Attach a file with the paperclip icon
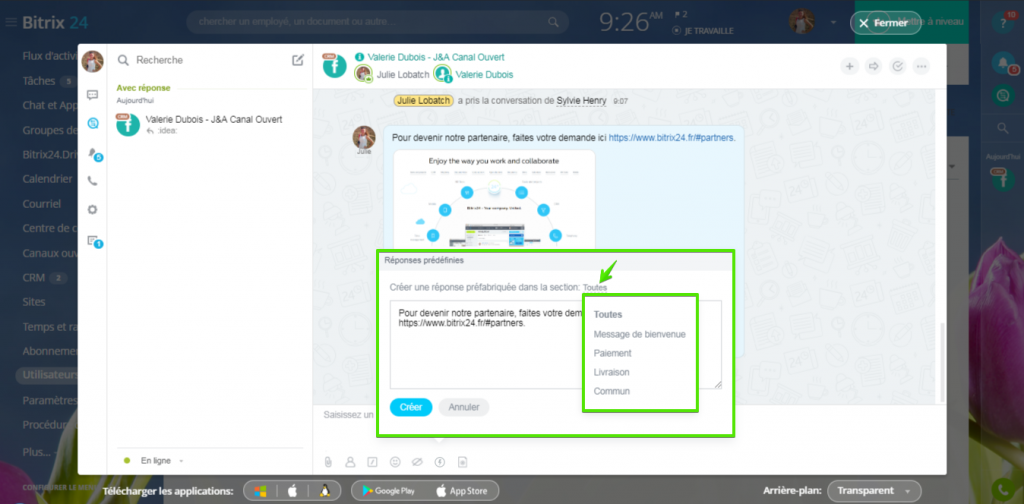This screenshot has height=504, width=1024. click(x=328, y=462)
